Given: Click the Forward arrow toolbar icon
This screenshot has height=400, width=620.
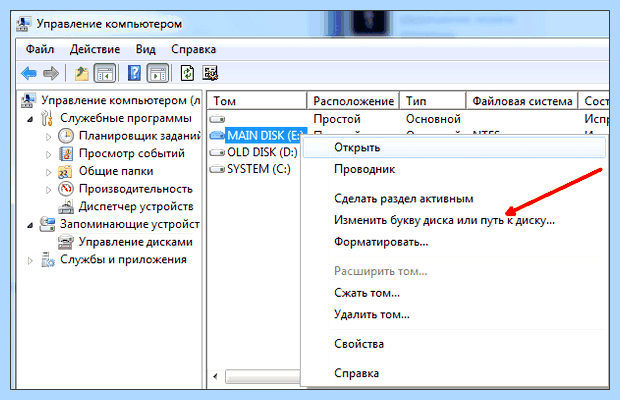Looking at the screenshot, I should (51, 74).
